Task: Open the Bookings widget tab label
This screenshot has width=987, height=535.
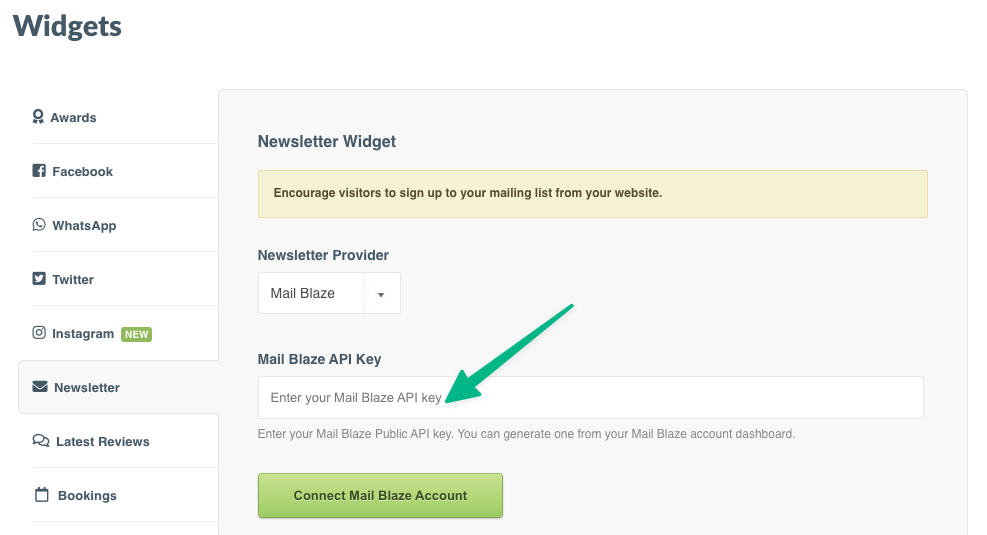Action: point(87,496)
